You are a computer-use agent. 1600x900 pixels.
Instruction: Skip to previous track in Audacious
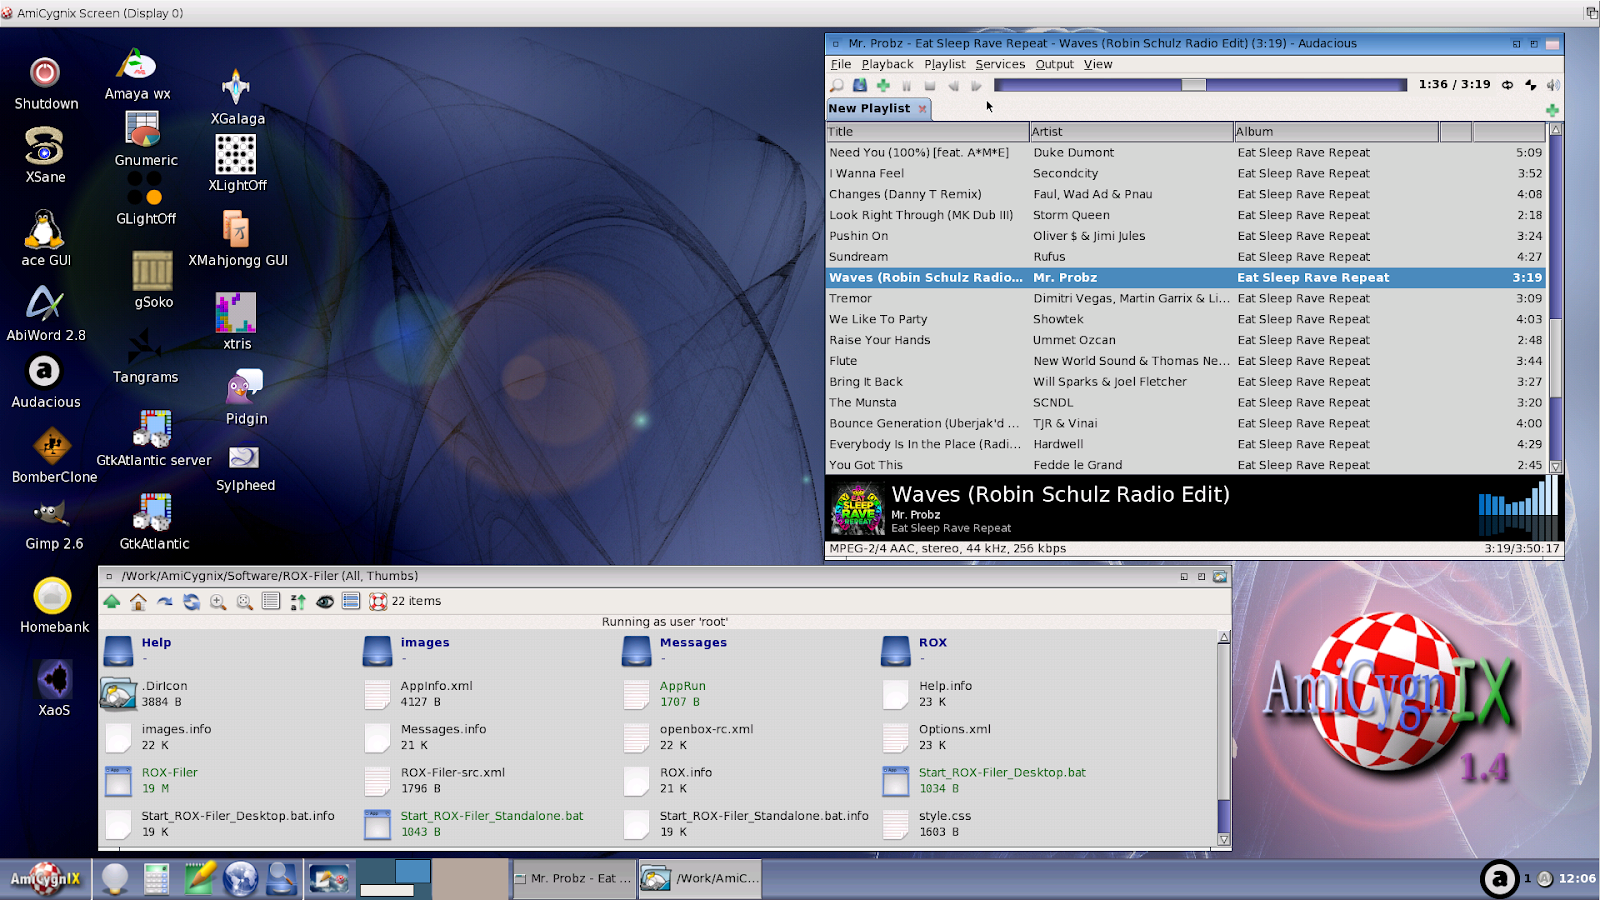953,86
